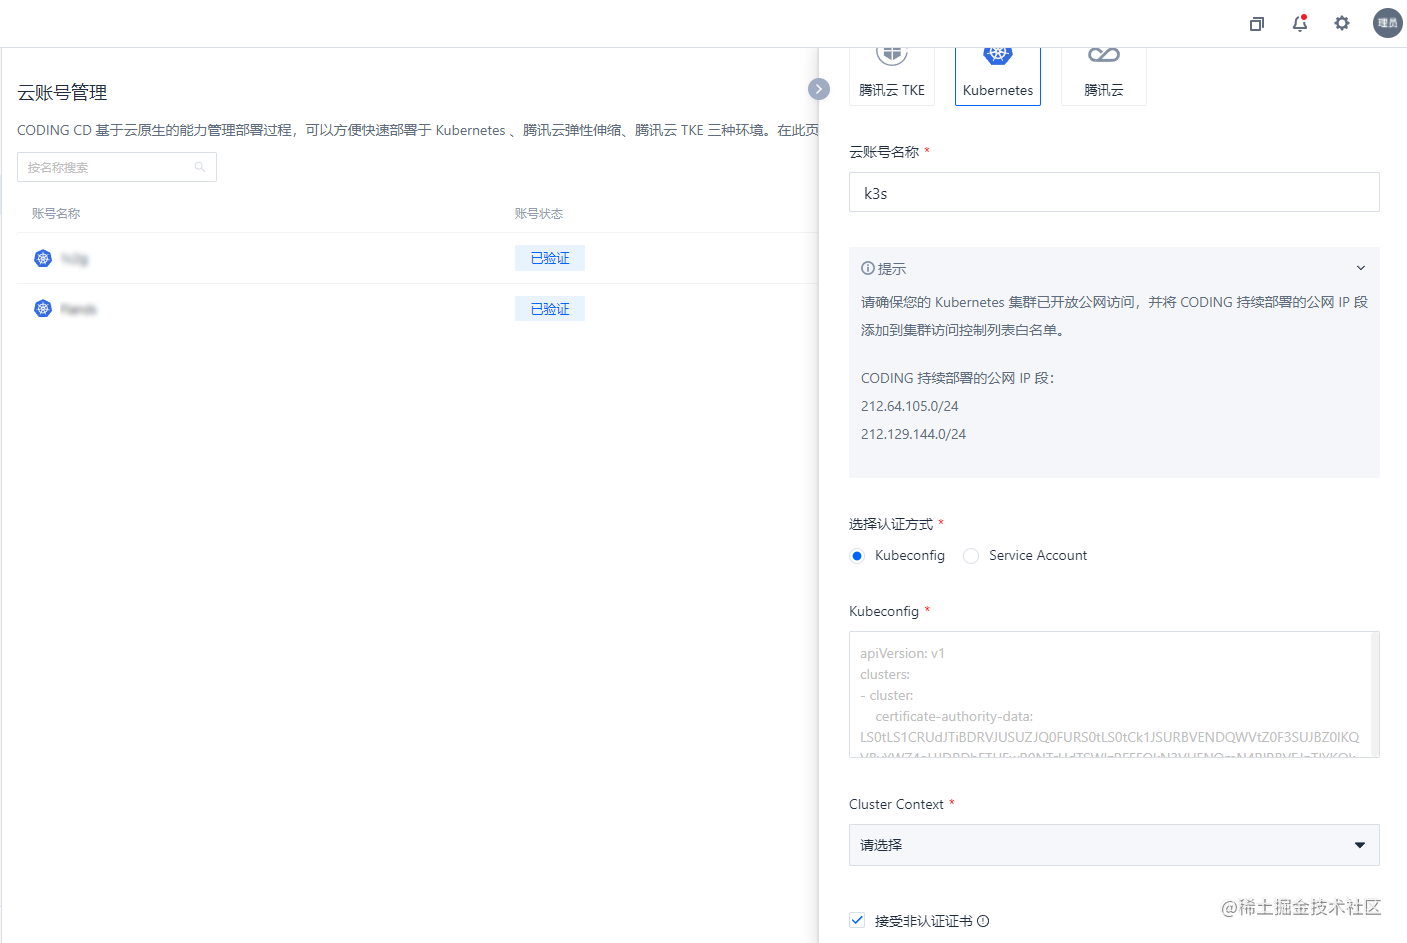Open the notifications bell
This screenshot has height=943, width=1407.
click(x=1300, y=23)
